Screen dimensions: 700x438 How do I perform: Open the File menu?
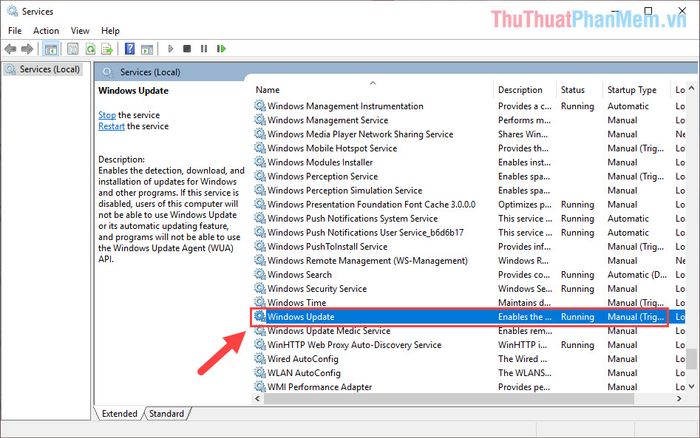pyautogui.click(x=15, y=31)
